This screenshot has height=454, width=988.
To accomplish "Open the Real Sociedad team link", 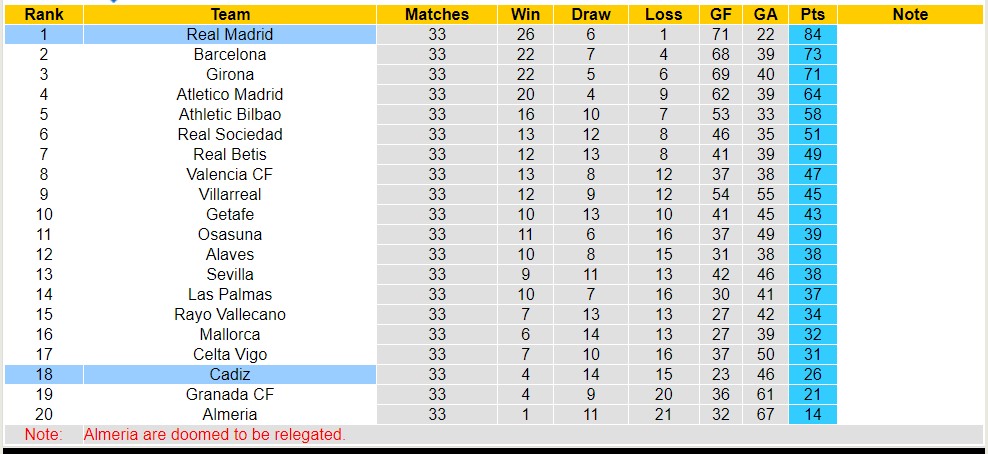I will pyautogui.click(x=230, y=134).
